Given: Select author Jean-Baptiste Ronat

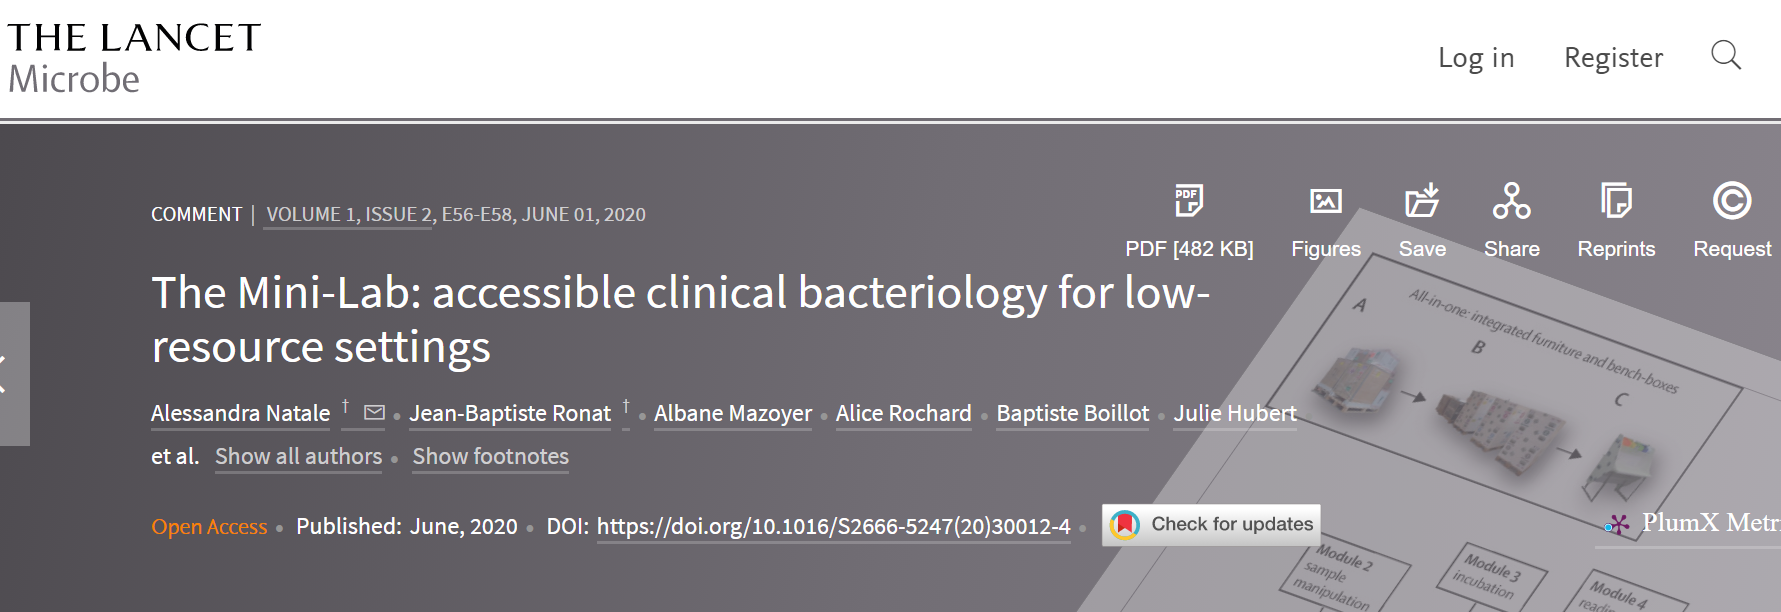Looking at the screenshot, I should [510, 414].
